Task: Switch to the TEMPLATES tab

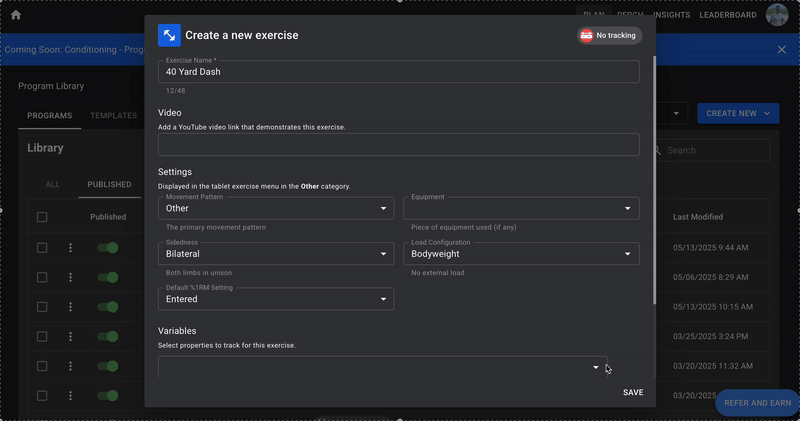Action: click(x=114, y=116)
